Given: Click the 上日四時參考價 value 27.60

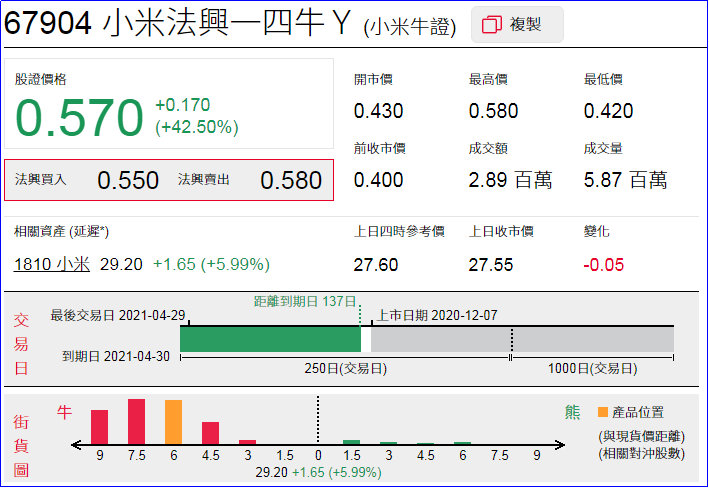Looking at the screenshot, I should (375, 265).
